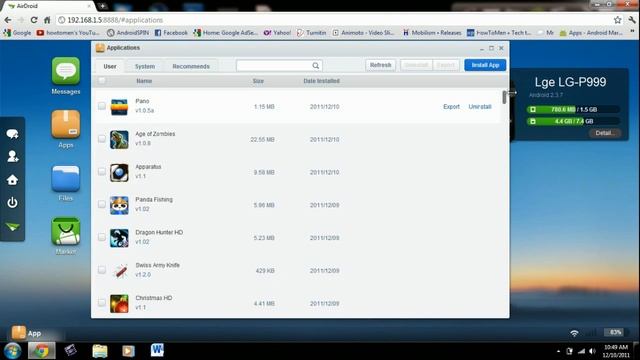Click the Pano app icon
The height and width of the screenshot is (360, 640).
[119, 107]
